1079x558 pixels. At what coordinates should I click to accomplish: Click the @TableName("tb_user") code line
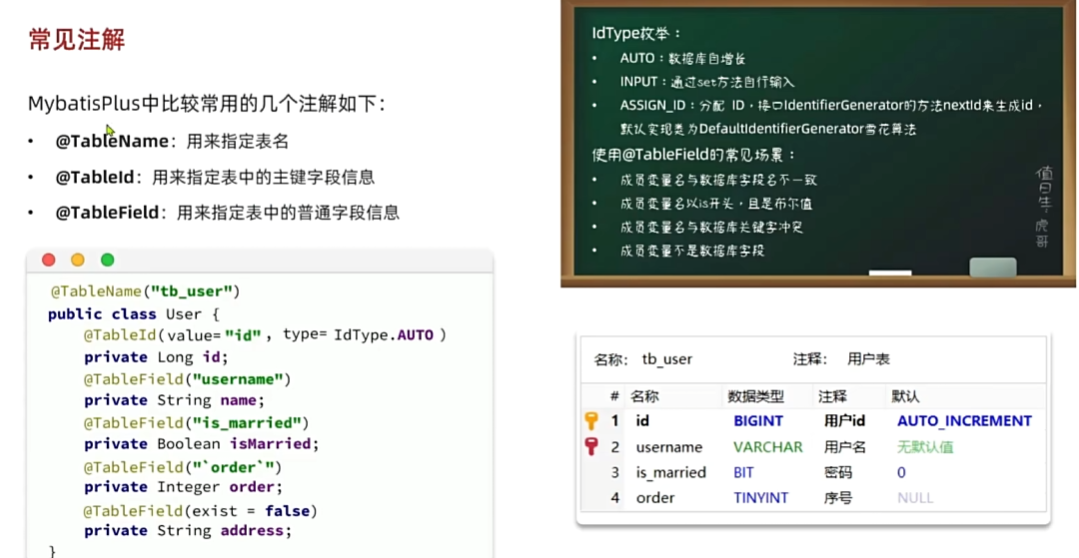145,291
